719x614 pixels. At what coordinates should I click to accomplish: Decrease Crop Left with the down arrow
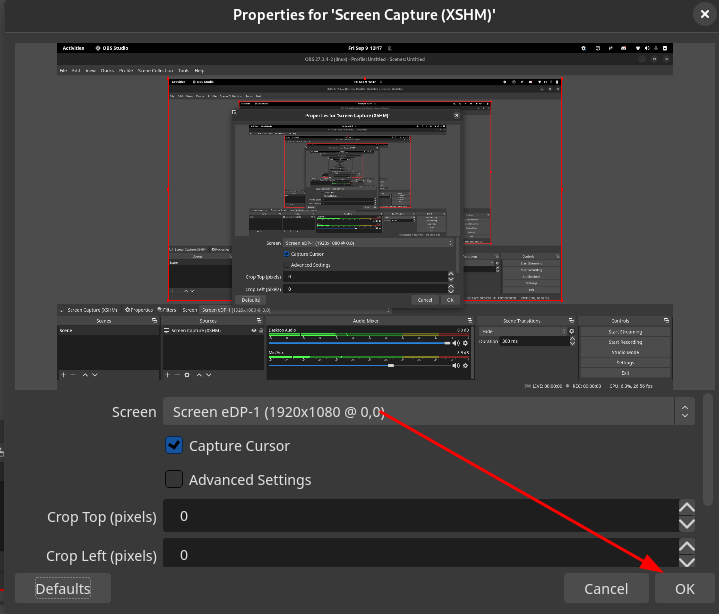click(686, 562)
